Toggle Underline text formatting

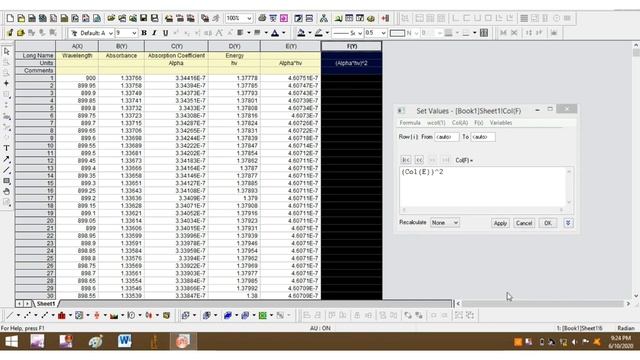[x=165, y=33]
